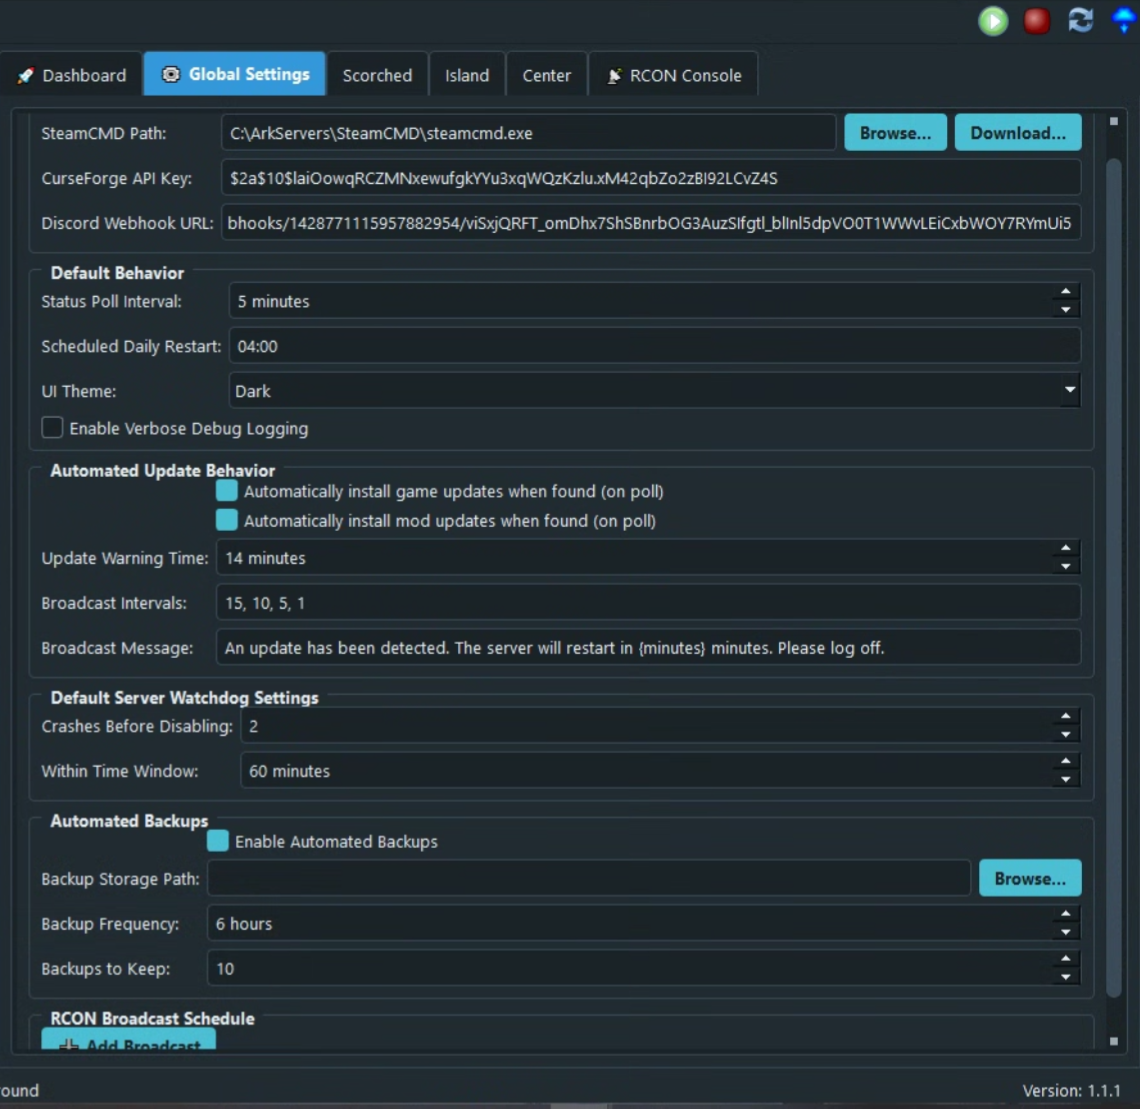This screenshot has height=1109, width=1140.
Task: Click the green Start server play icon
Action: coord(993,21)
